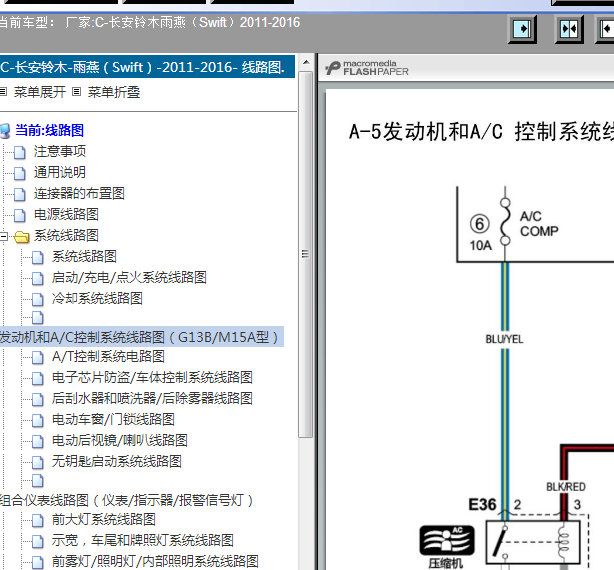Viewport: 614px width, 570px height.
Task: Click the page icon beside 示宽 entry
Action: pos(38,541)
